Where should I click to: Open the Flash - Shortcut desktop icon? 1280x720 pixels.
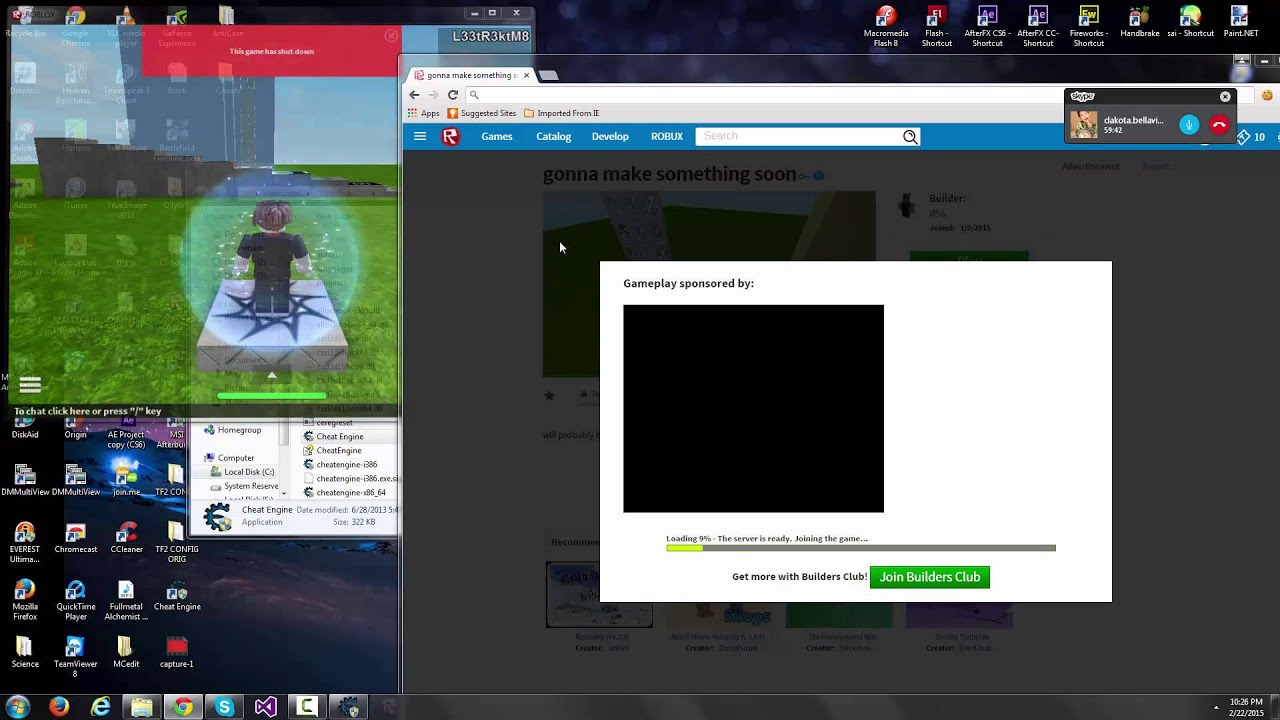(x=936, y=27)
